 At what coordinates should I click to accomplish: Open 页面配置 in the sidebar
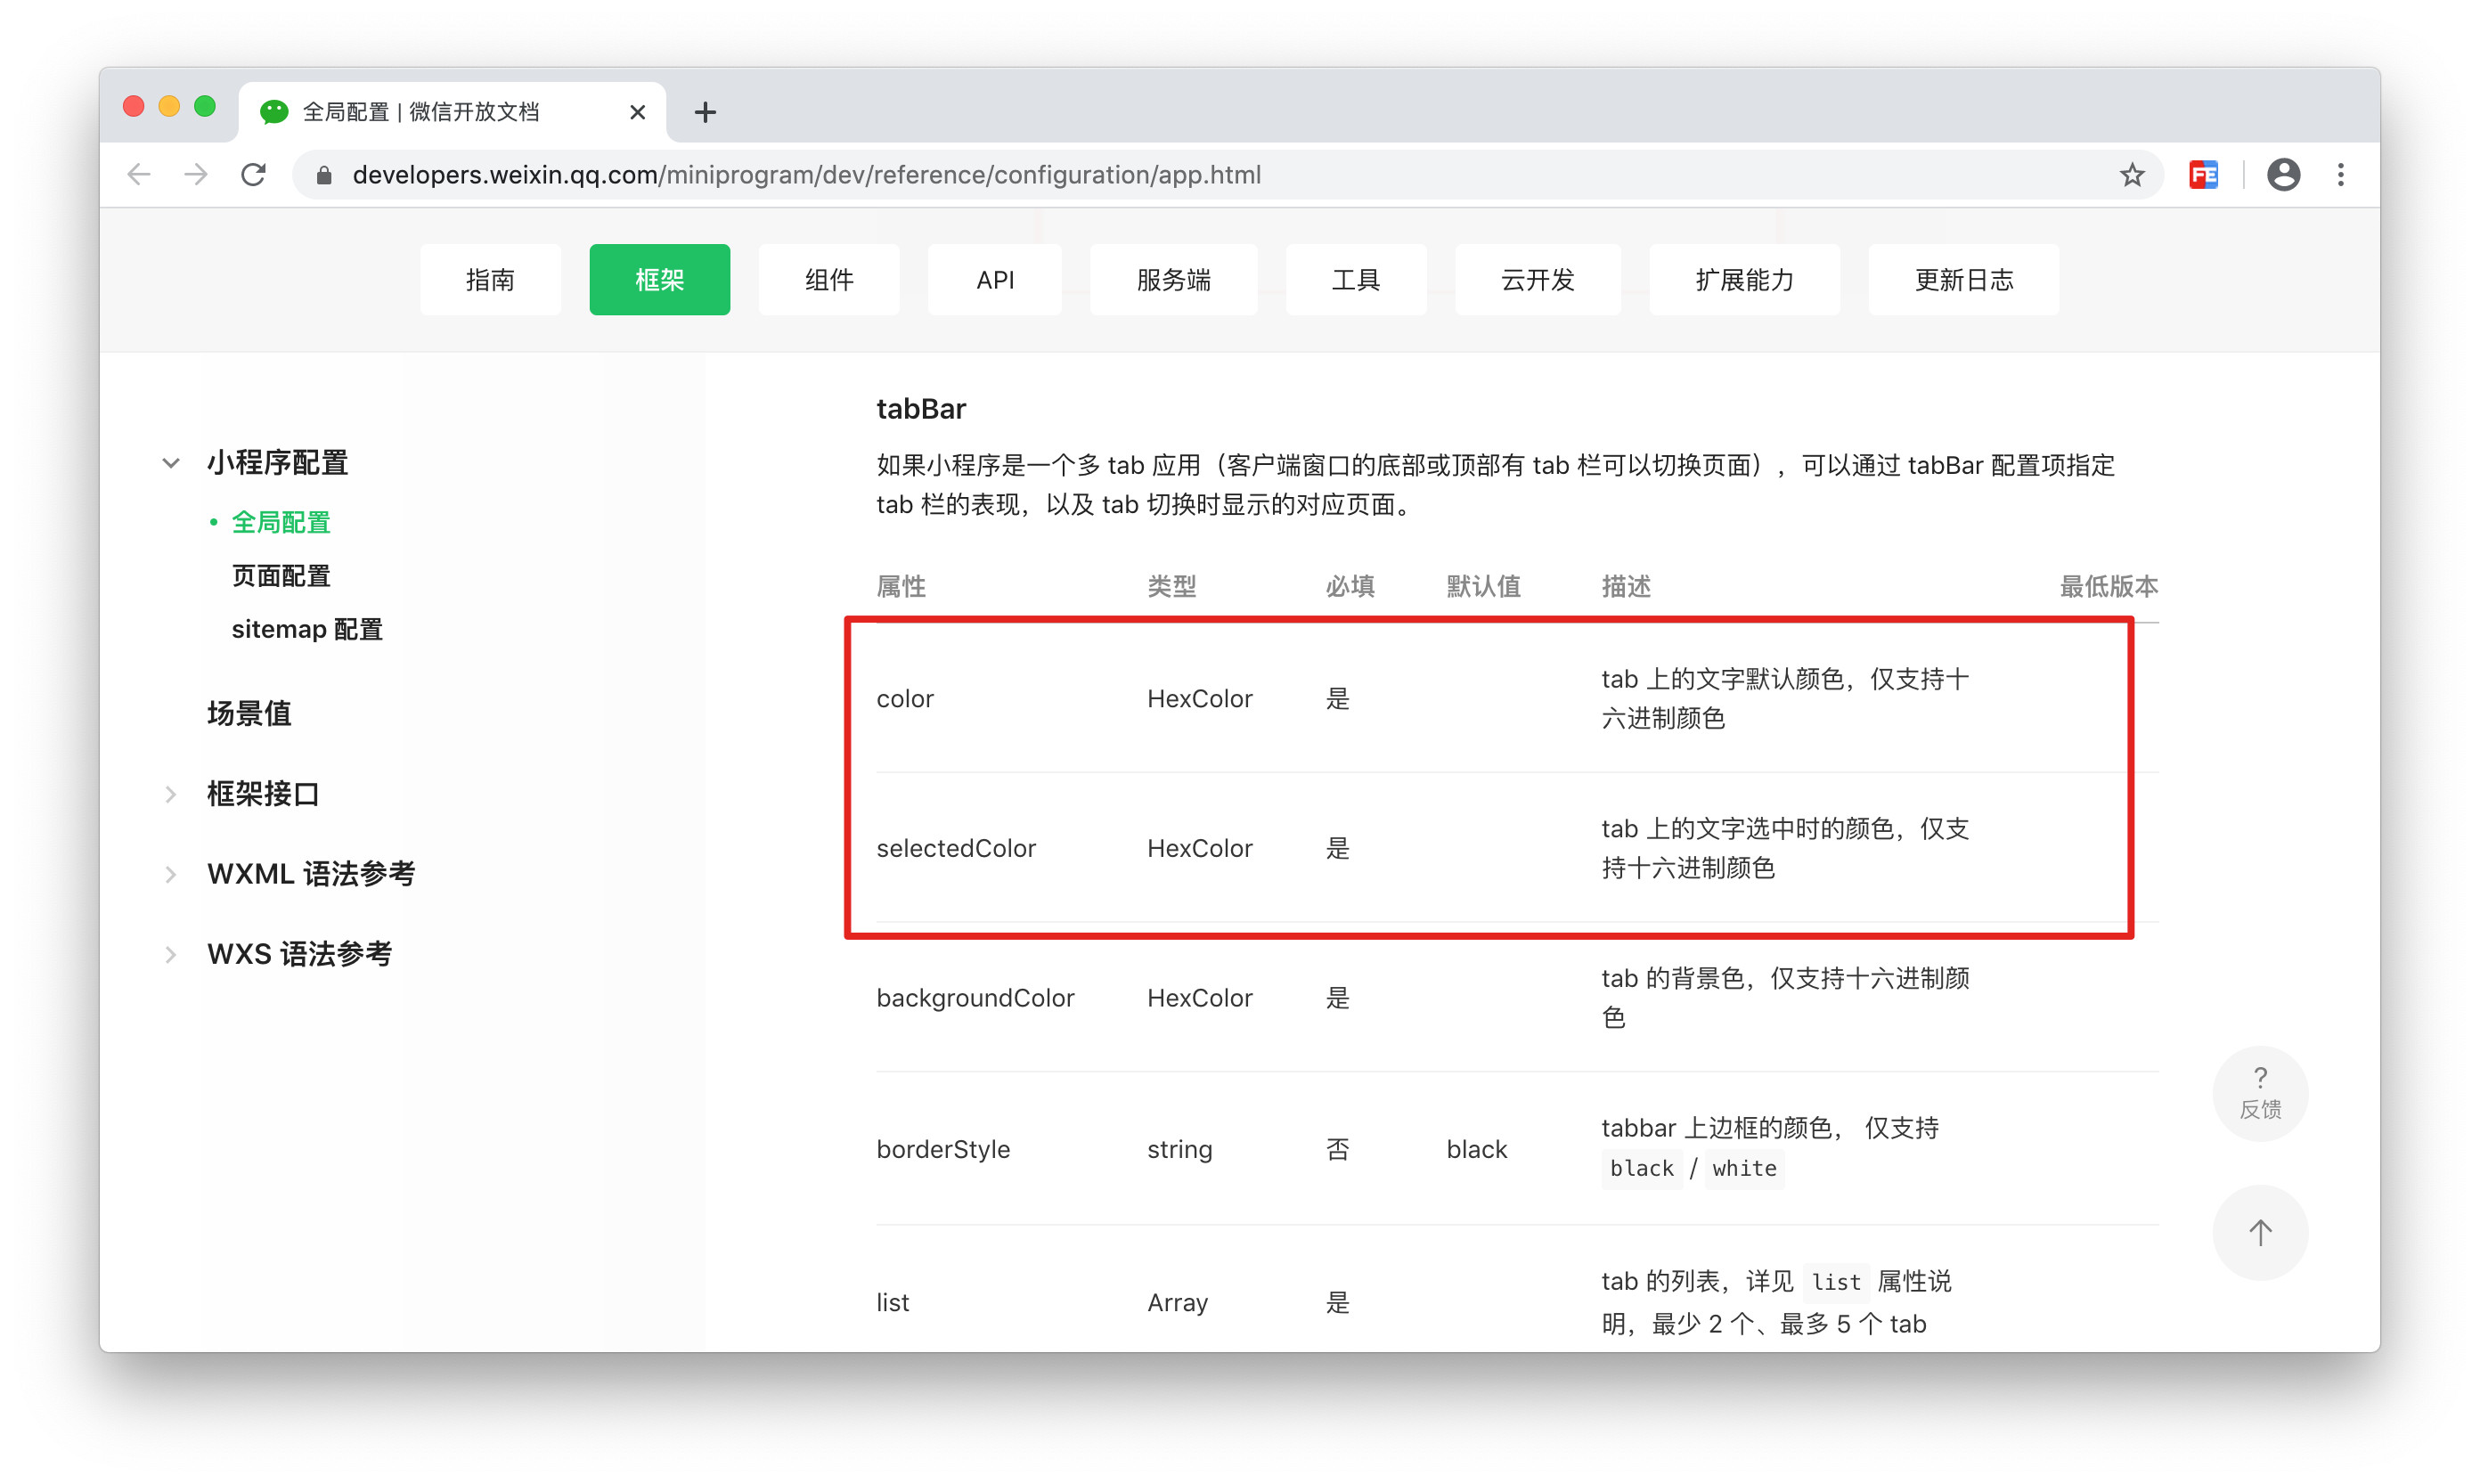point(281,576)
